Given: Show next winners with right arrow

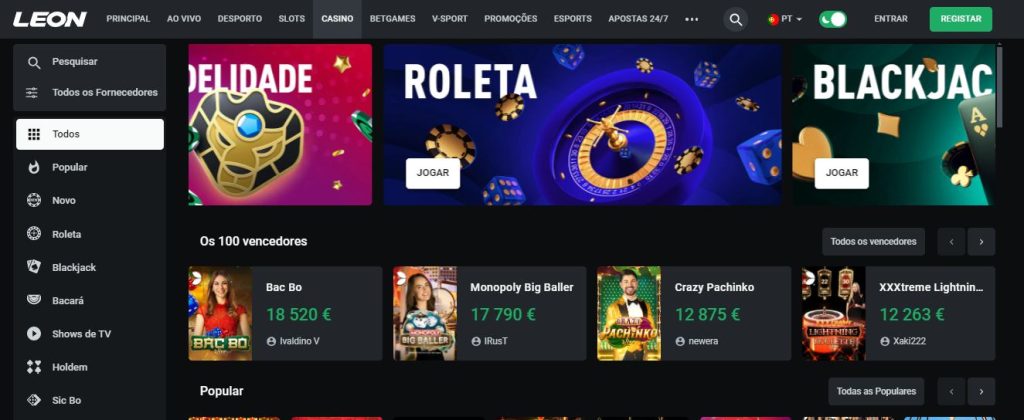Looking at the screenshot, I should click(981, 242).
